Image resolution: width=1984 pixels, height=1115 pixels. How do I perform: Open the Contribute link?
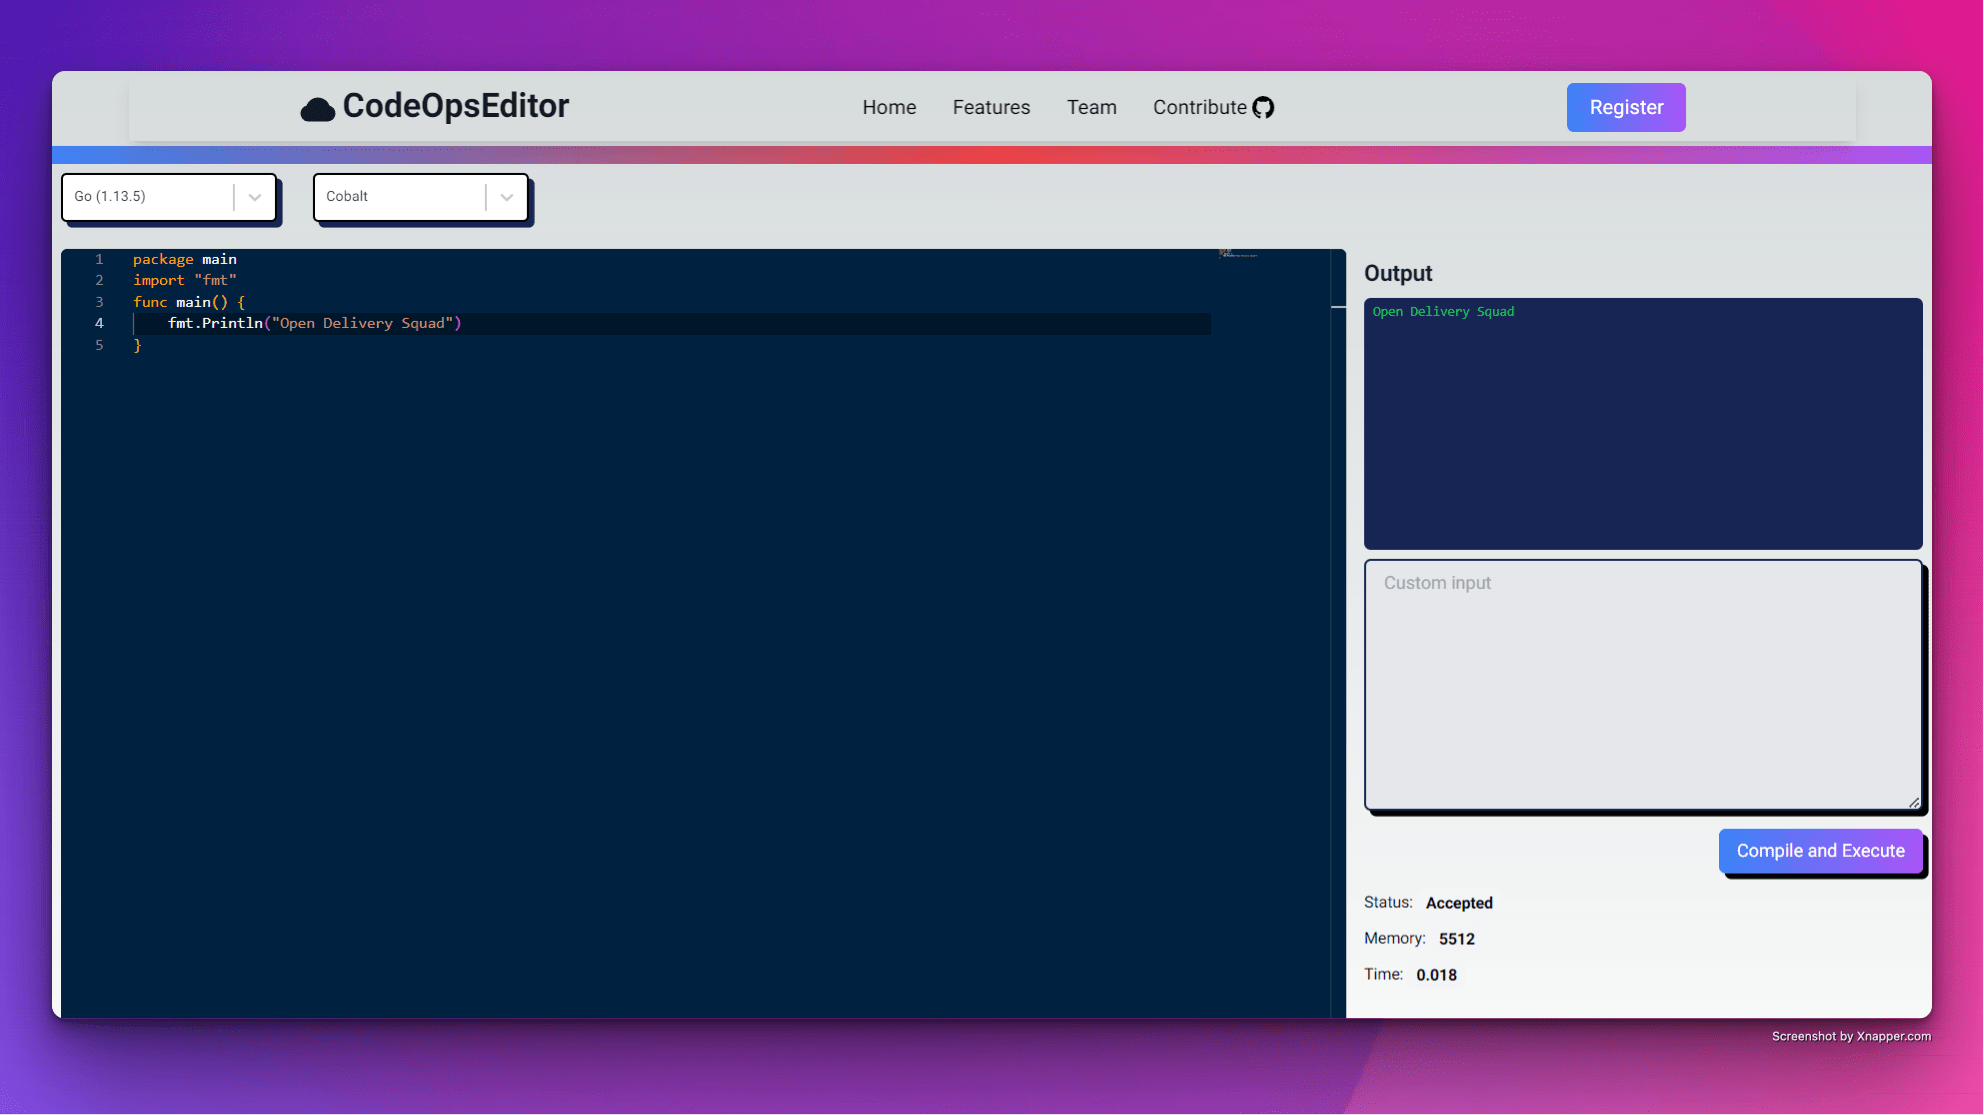pyautogui.click(x=1199, y=108)
